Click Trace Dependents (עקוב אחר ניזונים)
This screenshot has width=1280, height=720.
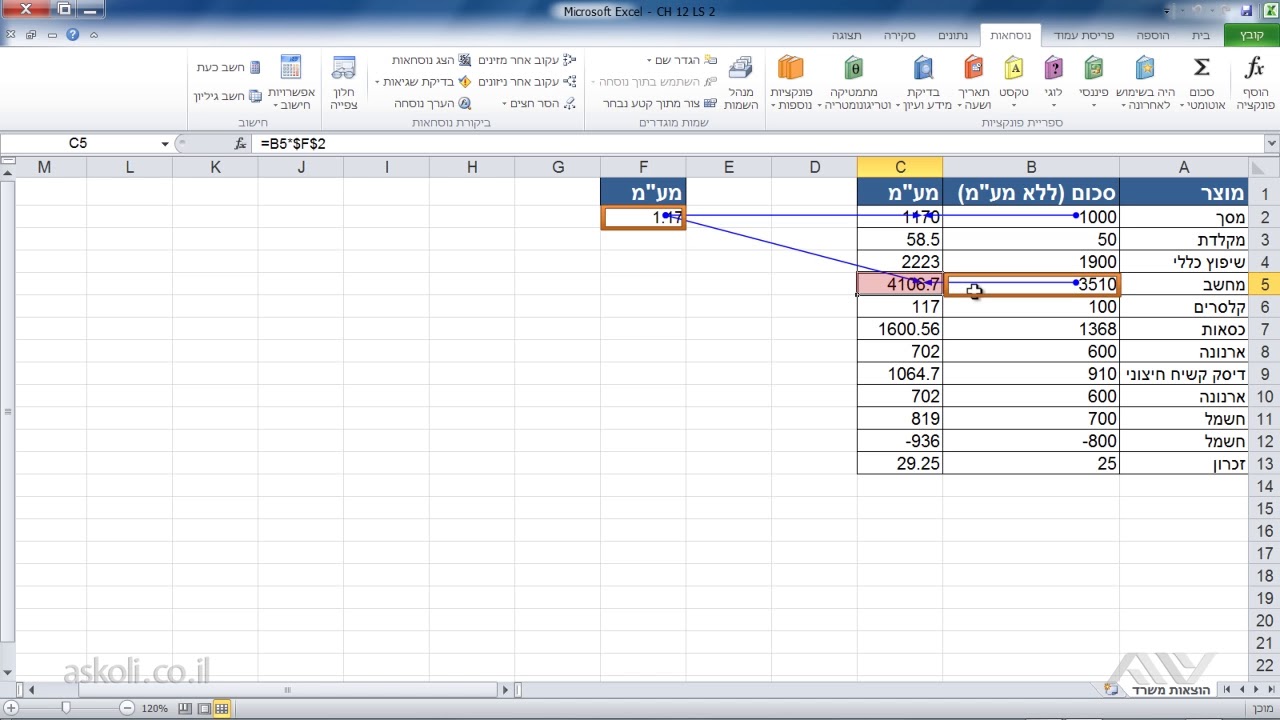point(526,81)
